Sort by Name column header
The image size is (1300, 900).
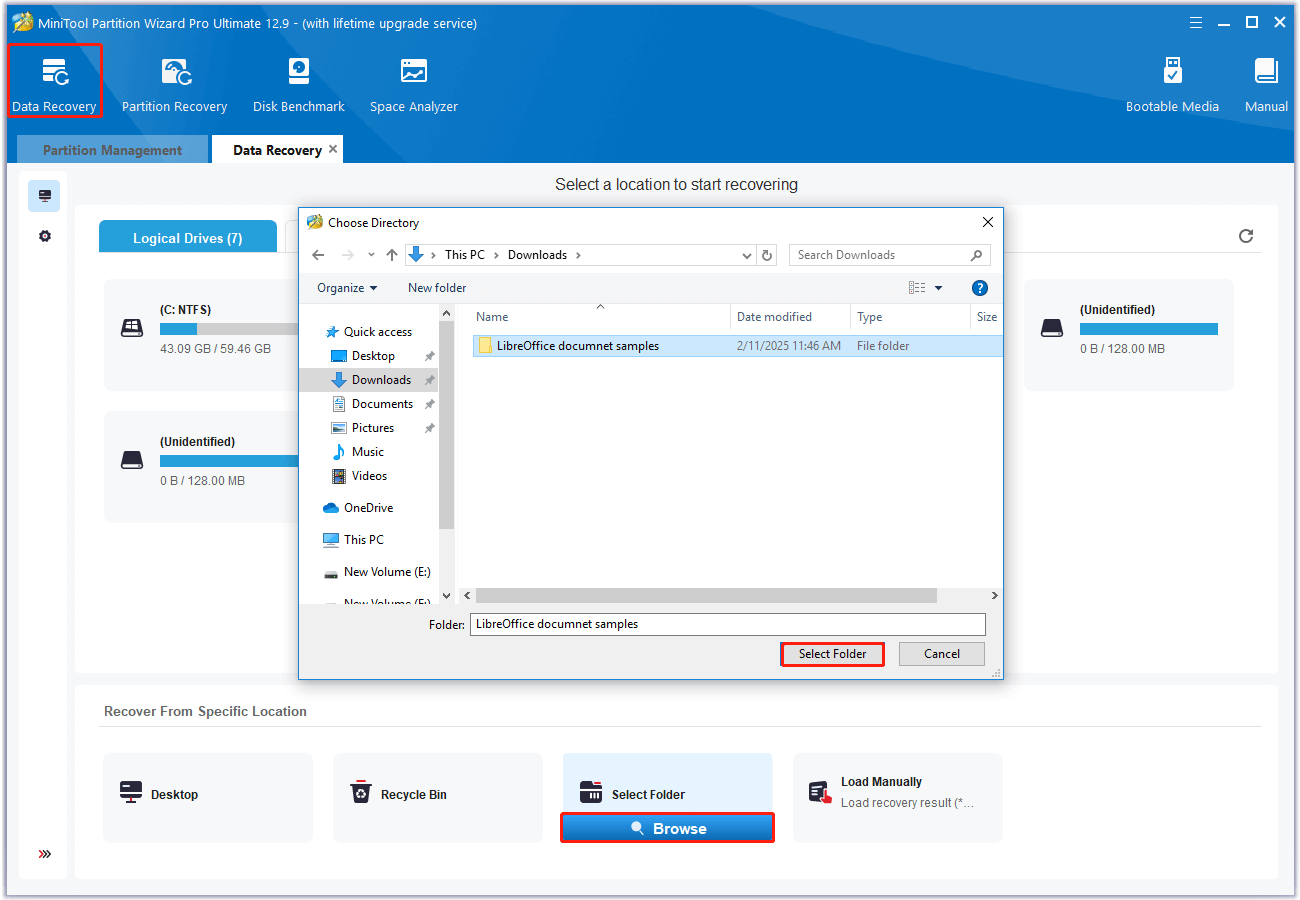(x=600, y=317)
